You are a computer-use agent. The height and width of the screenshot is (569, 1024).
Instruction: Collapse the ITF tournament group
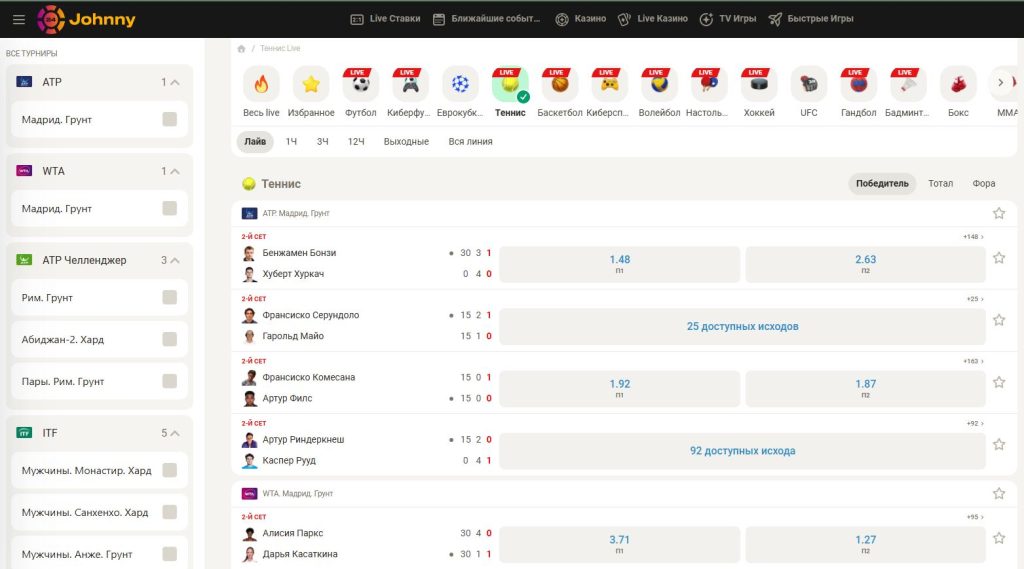point(175,433)
